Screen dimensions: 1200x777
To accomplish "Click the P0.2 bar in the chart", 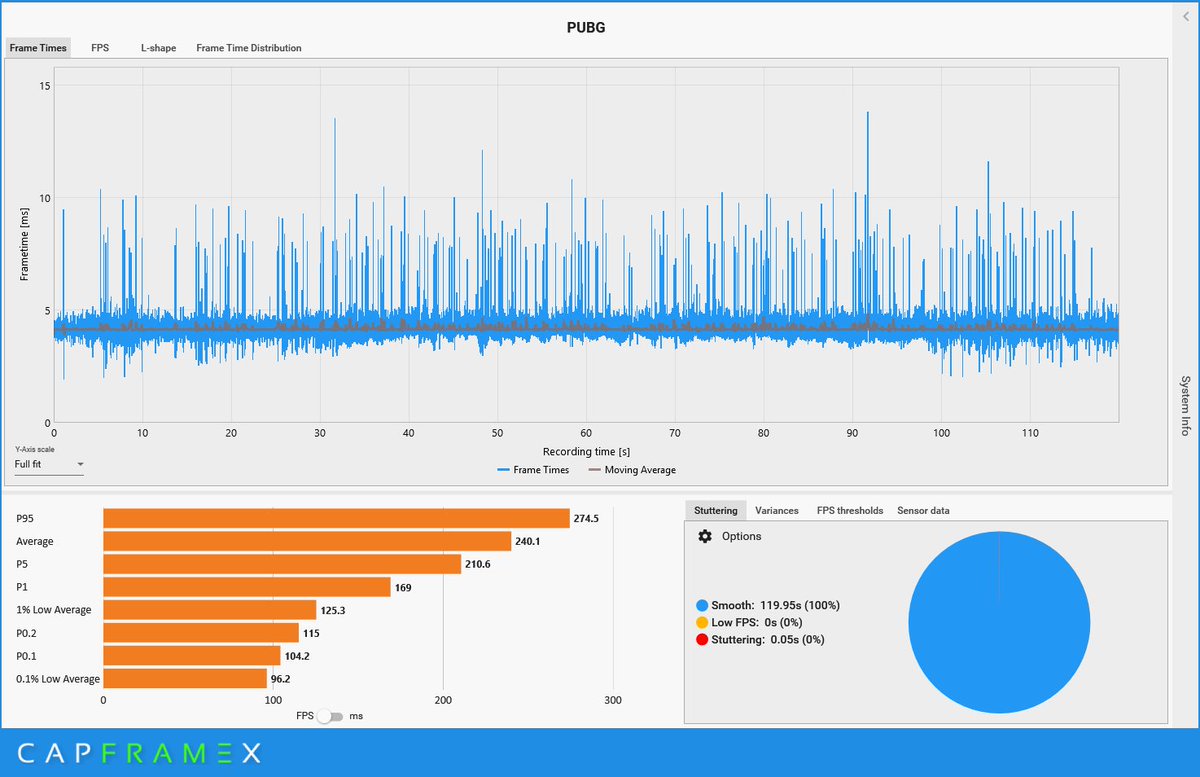I will click(x=201, y=633).
